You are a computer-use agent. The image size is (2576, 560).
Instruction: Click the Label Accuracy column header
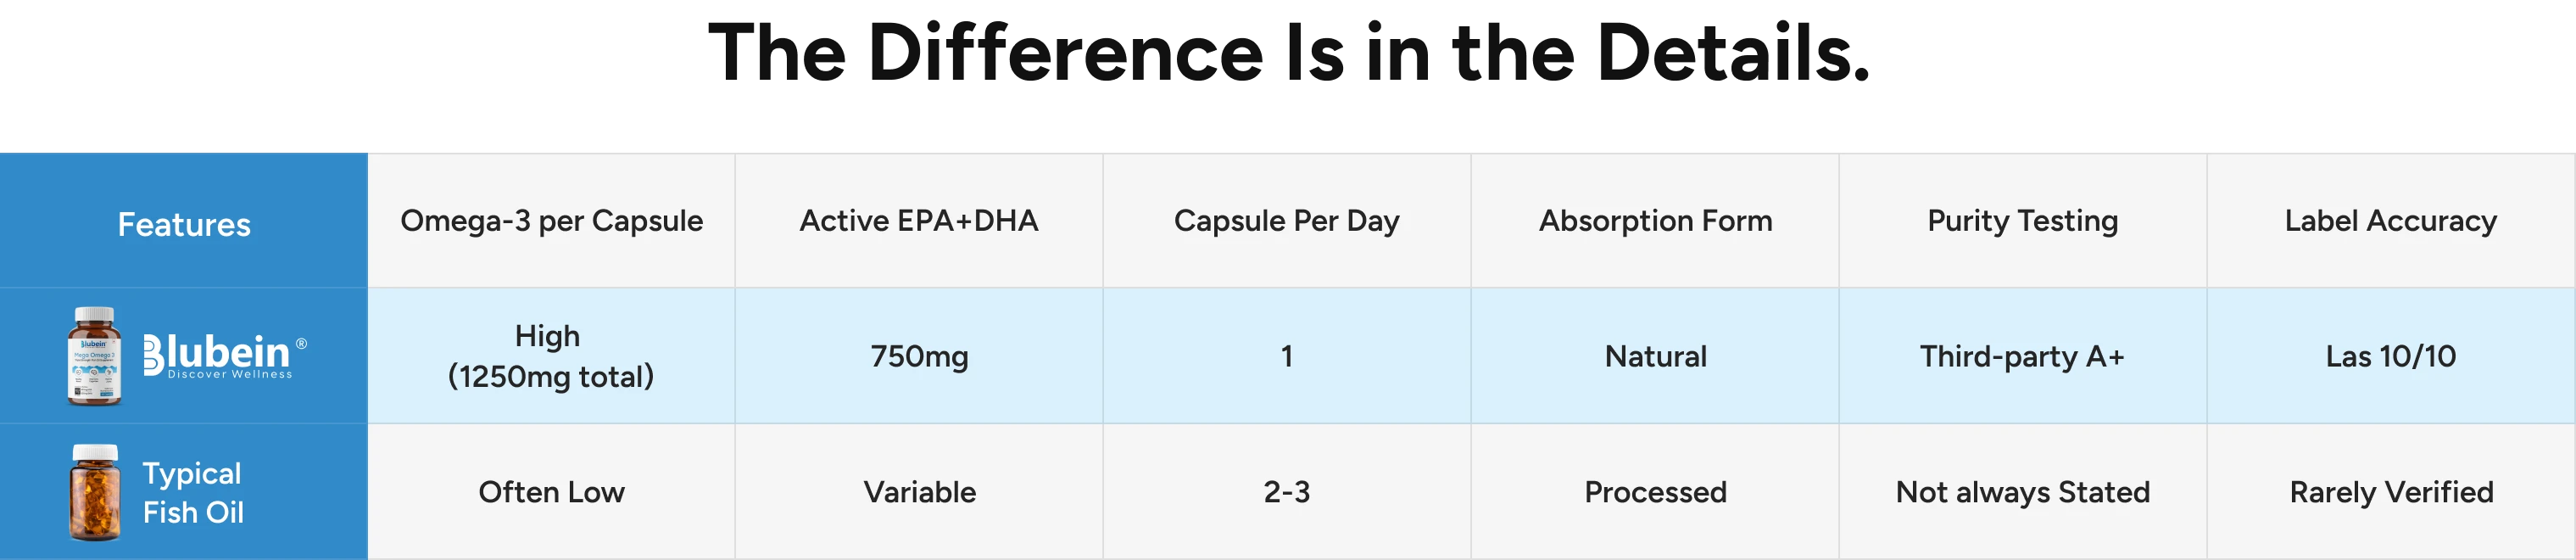click(2390, 221)
